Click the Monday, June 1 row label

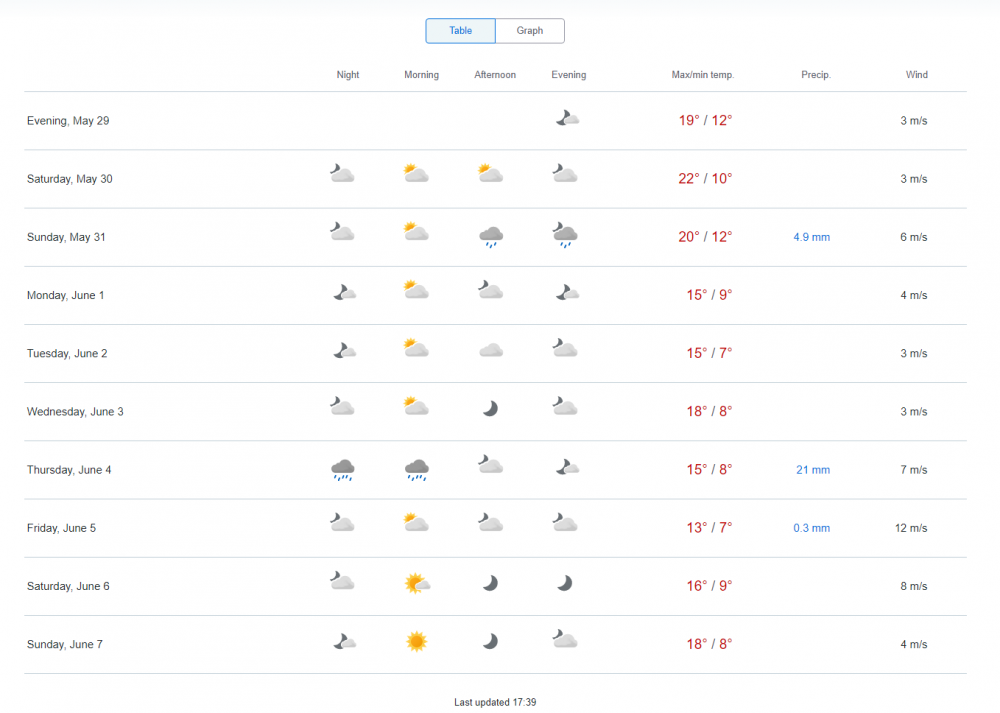tap(65, 295)
